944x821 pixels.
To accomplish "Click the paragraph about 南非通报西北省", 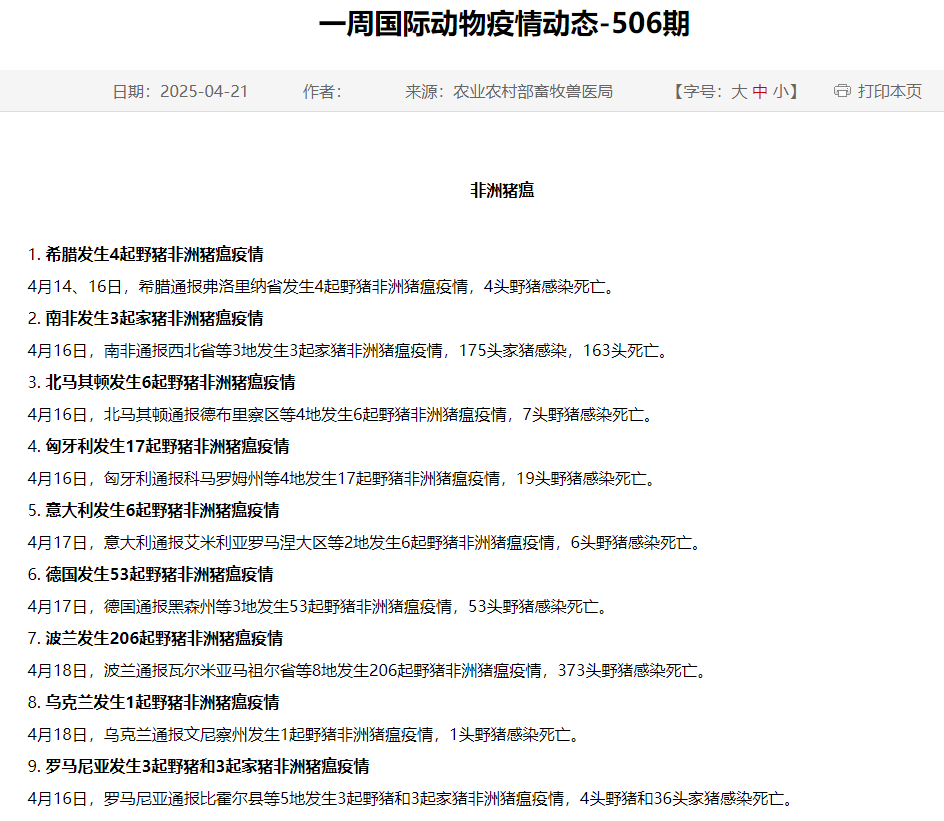I will pyautogui.click(x=349, y=350).
